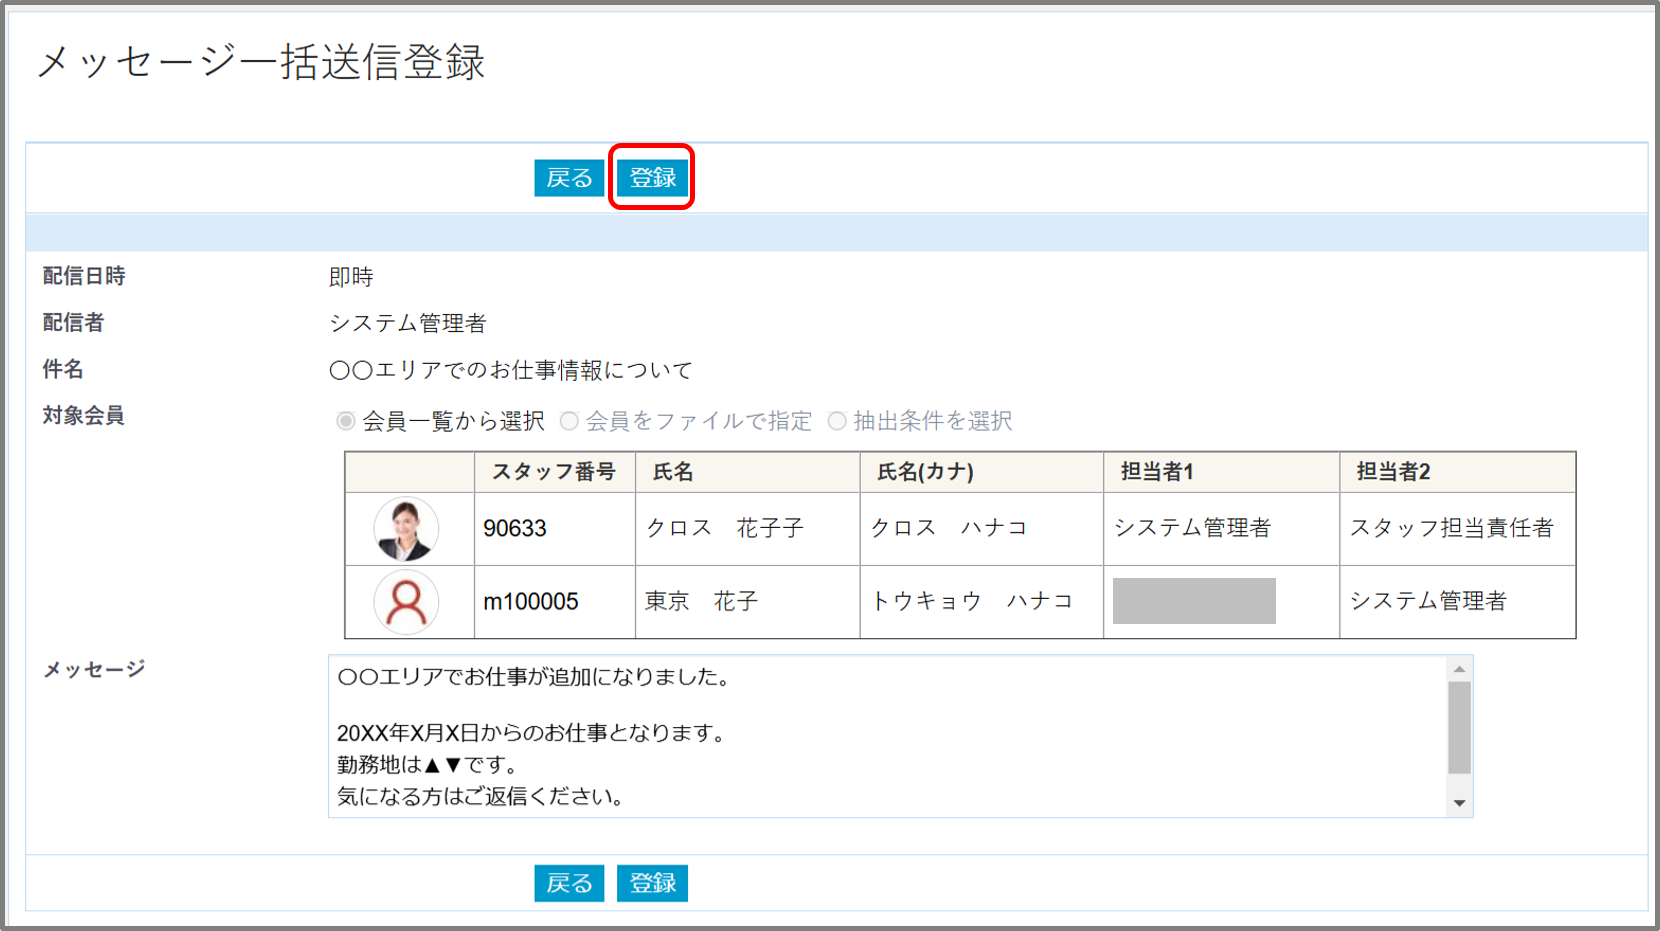
Task: Click the bottom 登録 register button
Action: [652, 883]
